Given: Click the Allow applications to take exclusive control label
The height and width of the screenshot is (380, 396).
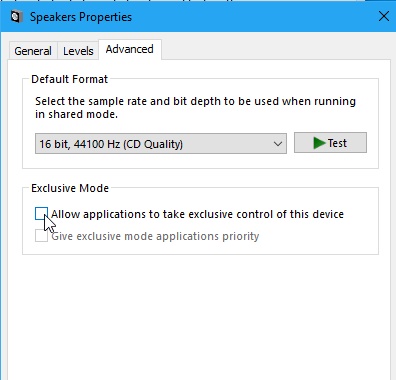Looking at the screenshot, I should click(x=197, y=214).
